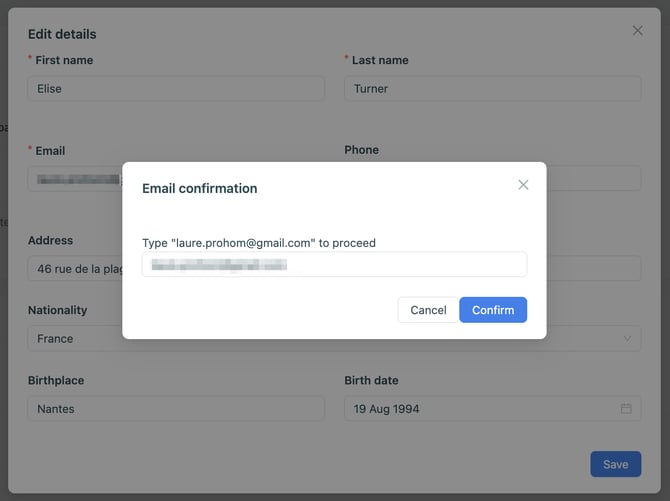
Task: Expand the Nationality dropdown arrow
Action: [627, 339]
